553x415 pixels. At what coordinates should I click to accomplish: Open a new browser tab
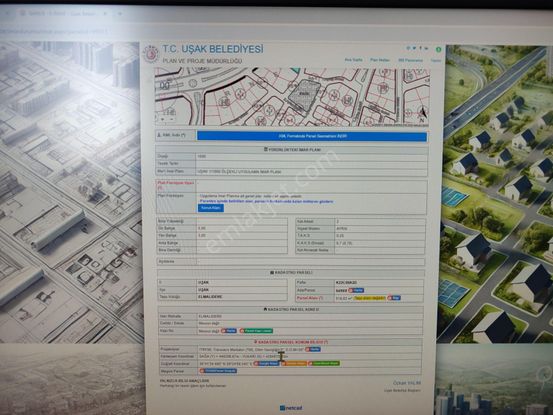click(120, 14)
